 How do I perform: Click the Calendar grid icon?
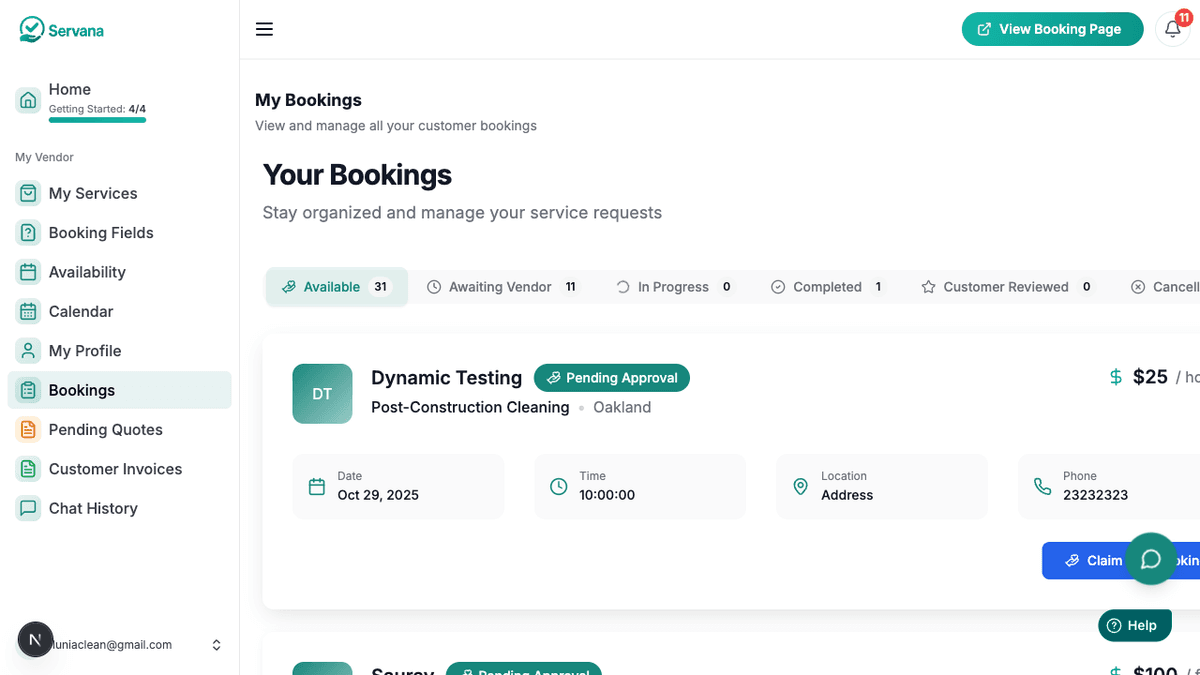click(x=28, y=311)
